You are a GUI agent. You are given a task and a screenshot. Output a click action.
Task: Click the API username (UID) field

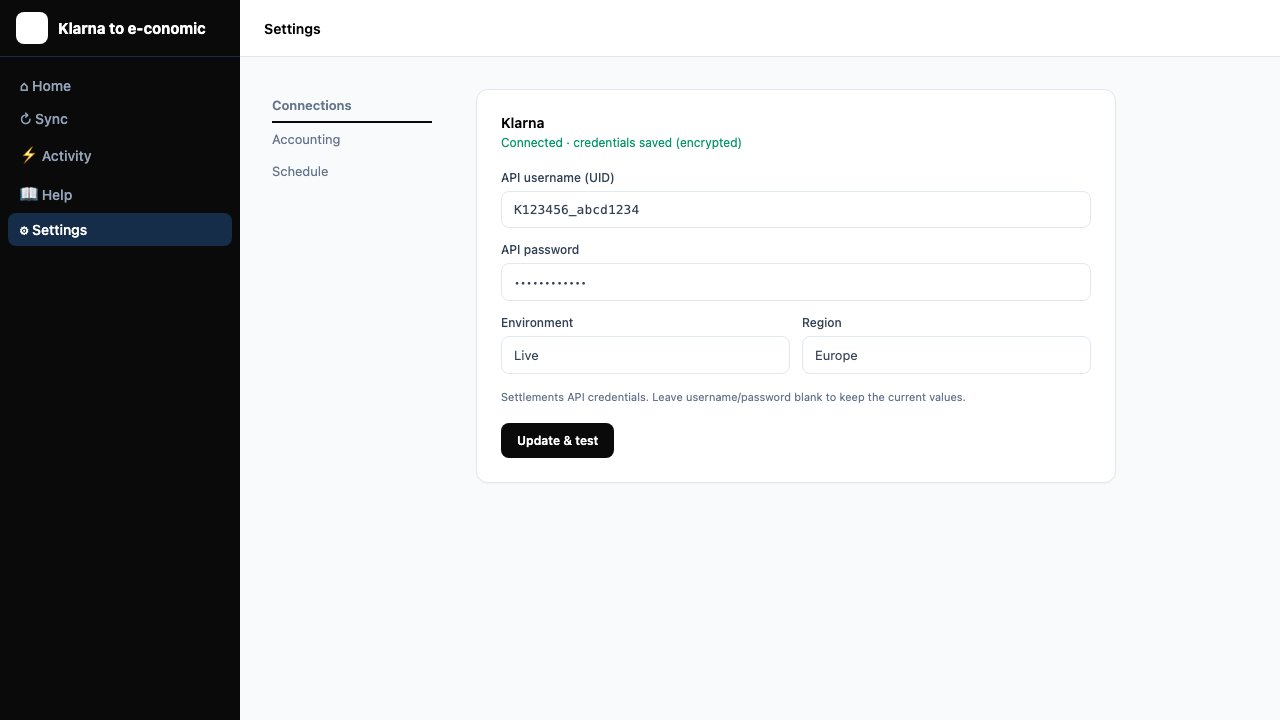click(x=796, y=210)
